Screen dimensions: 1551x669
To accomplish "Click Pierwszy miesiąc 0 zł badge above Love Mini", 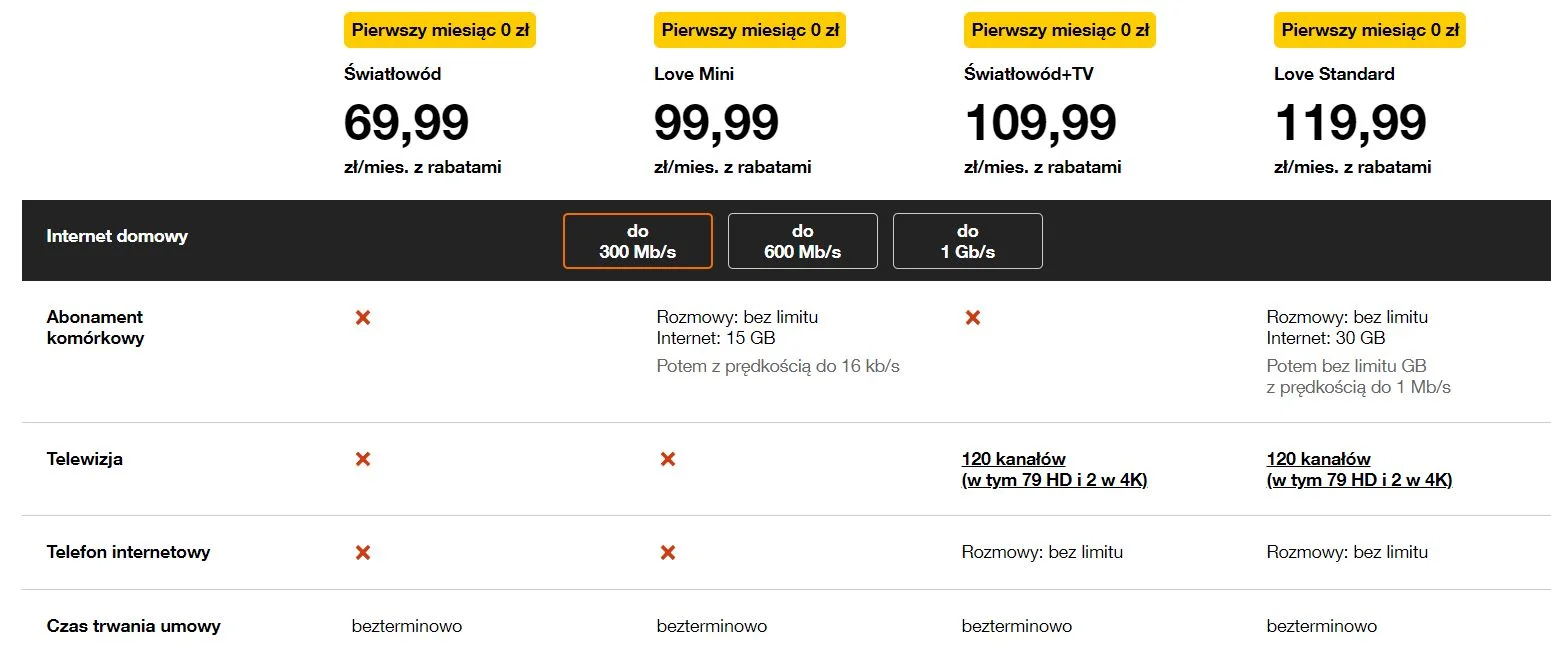I will click(x=750, y=30).
